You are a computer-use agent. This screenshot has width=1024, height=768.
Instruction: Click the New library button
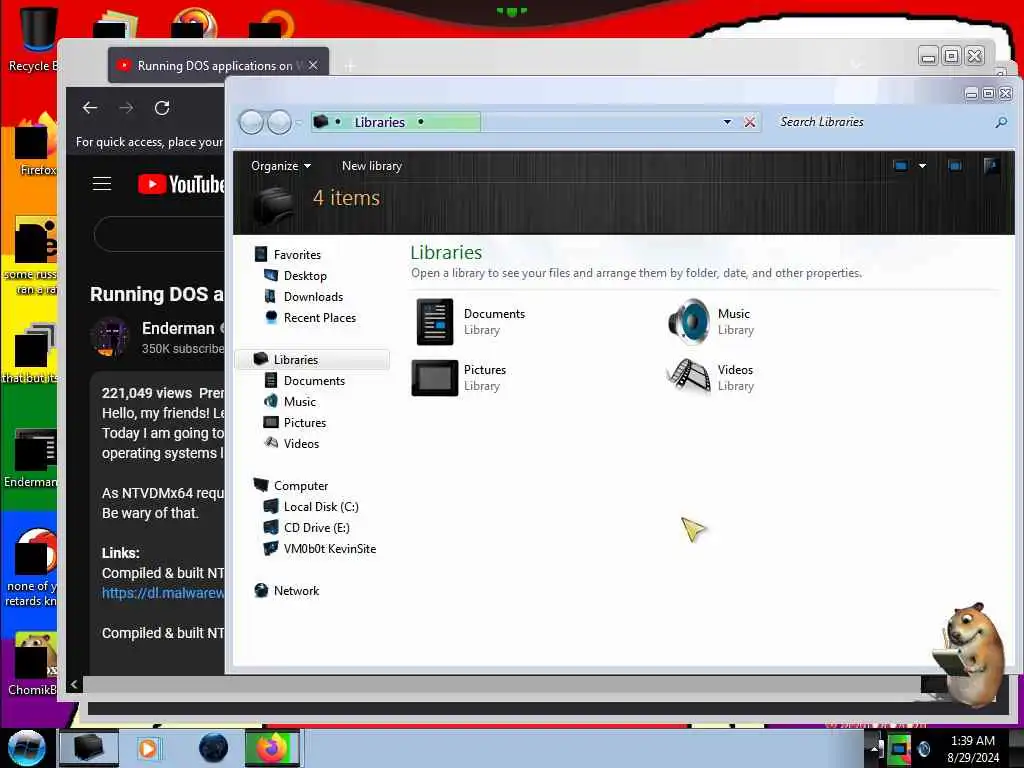(x=372, y=166)
